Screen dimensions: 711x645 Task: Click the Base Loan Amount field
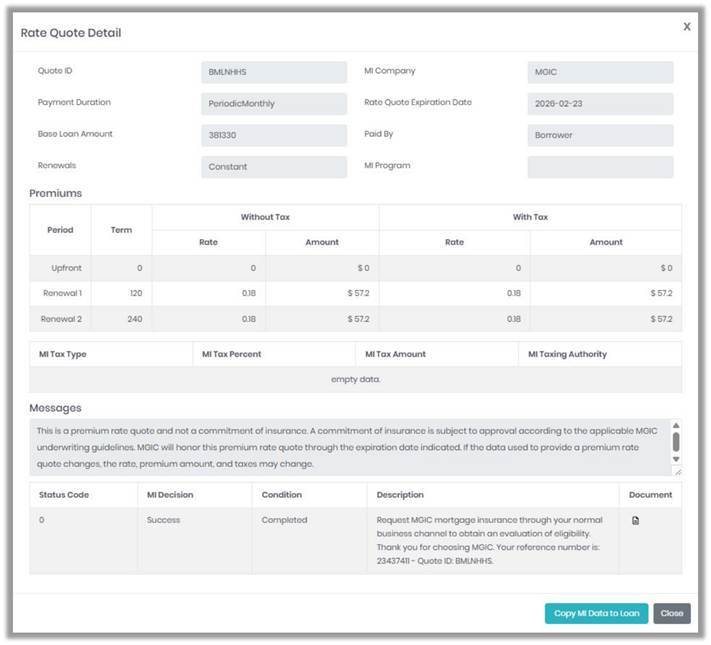274,135
